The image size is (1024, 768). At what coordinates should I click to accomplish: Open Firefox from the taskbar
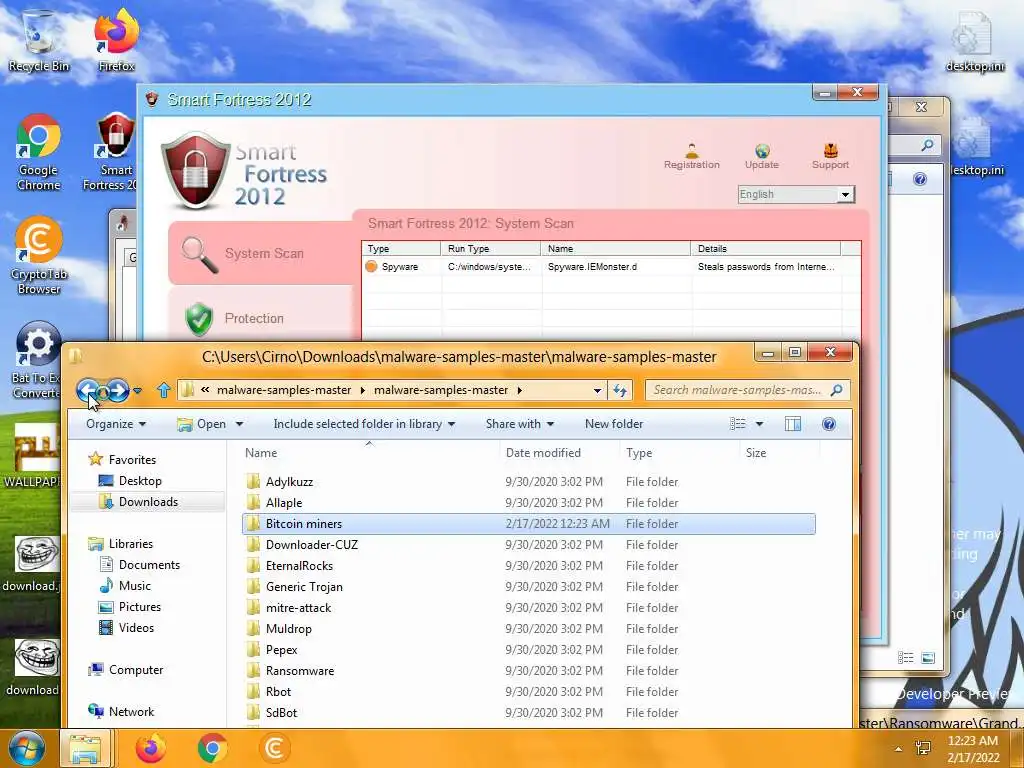[x=150, y=748]
